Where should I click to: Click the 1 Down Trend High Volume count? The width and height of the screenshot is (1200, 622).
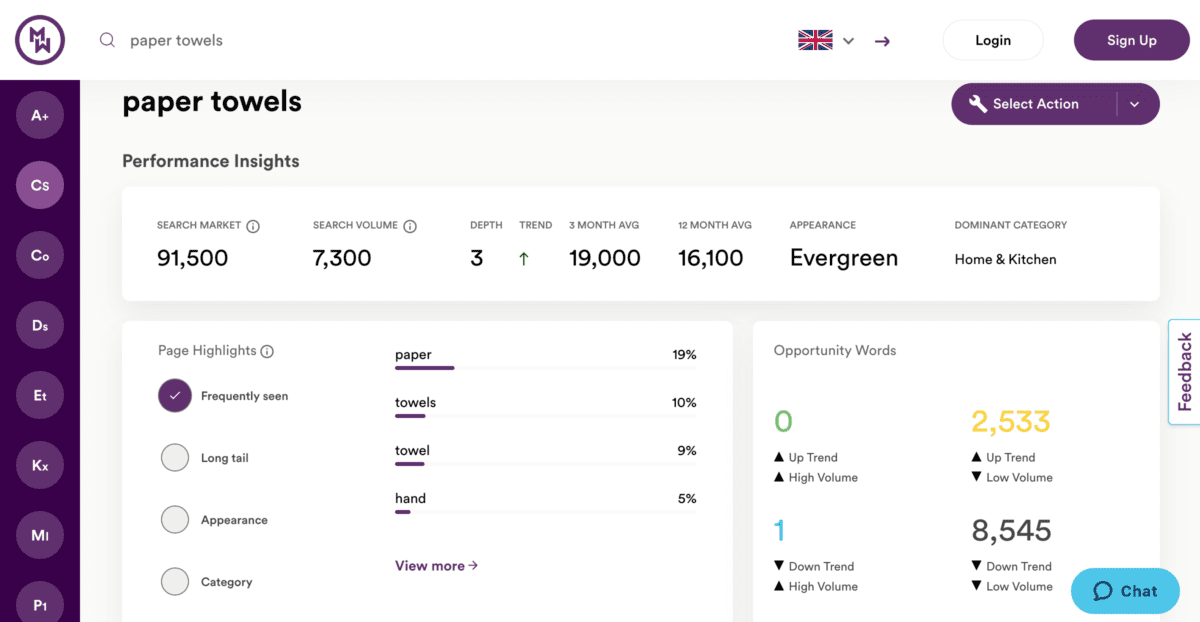click(780, 530)
